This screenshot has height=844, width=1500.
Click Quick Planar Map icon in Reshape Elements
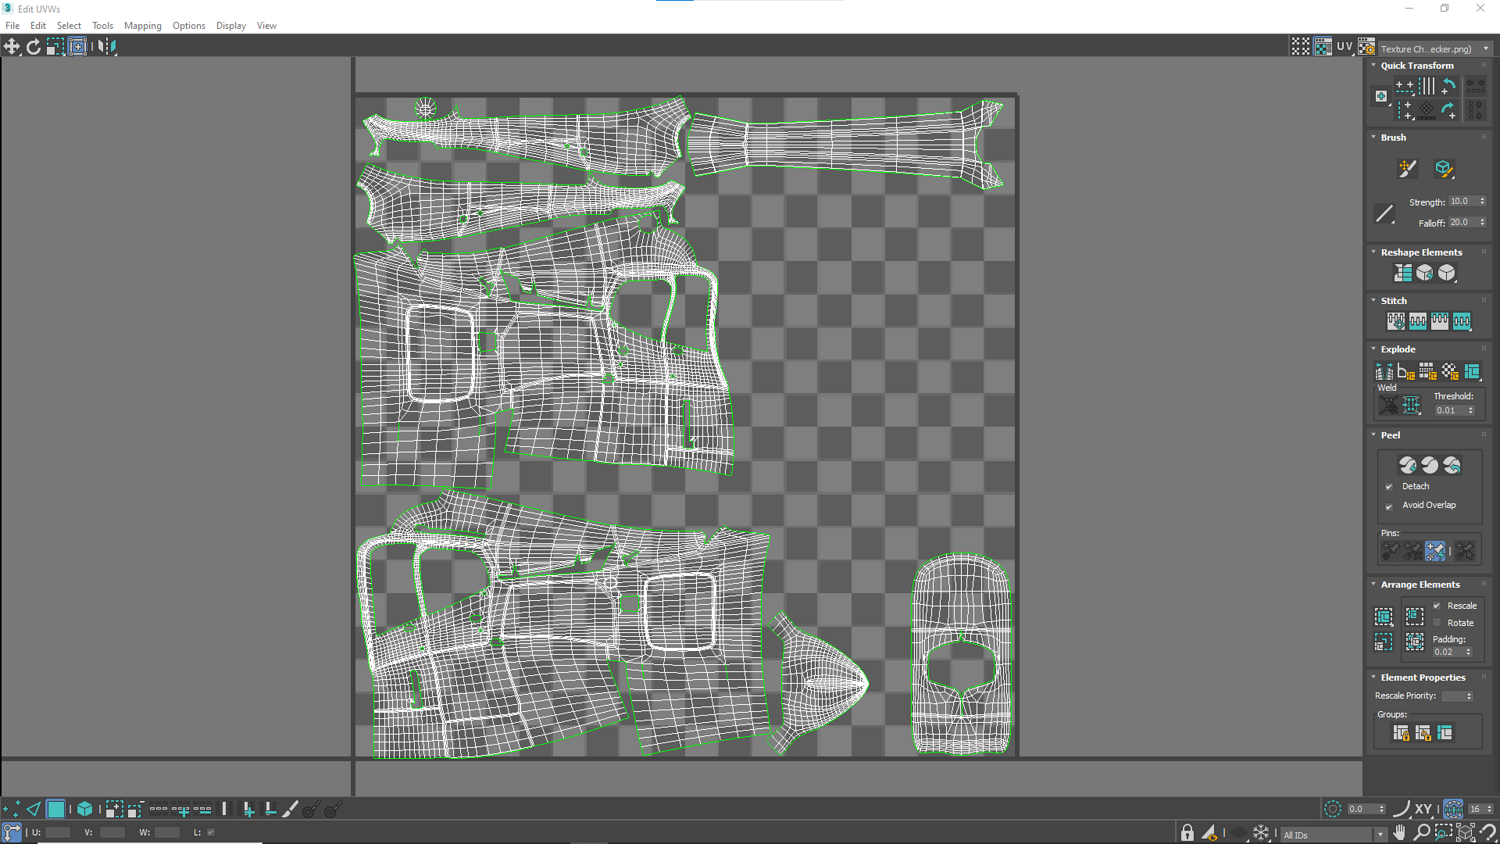1403,273
